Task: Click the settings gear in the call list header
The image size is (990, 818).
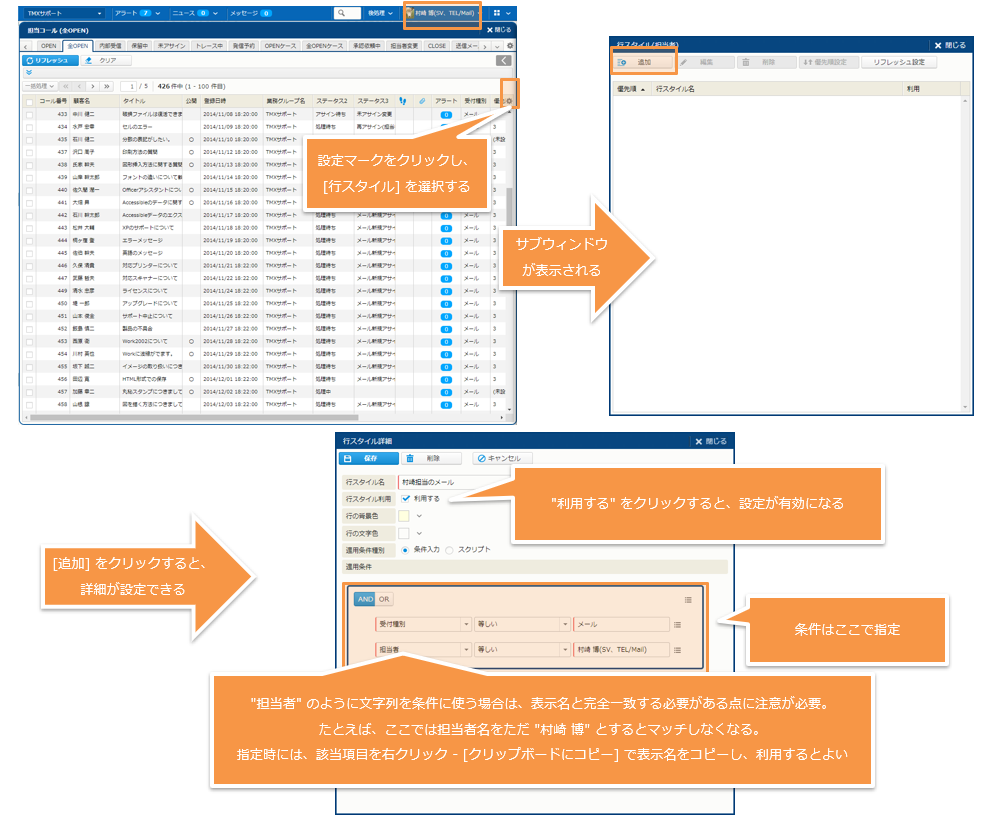Action: coord(510,100)
